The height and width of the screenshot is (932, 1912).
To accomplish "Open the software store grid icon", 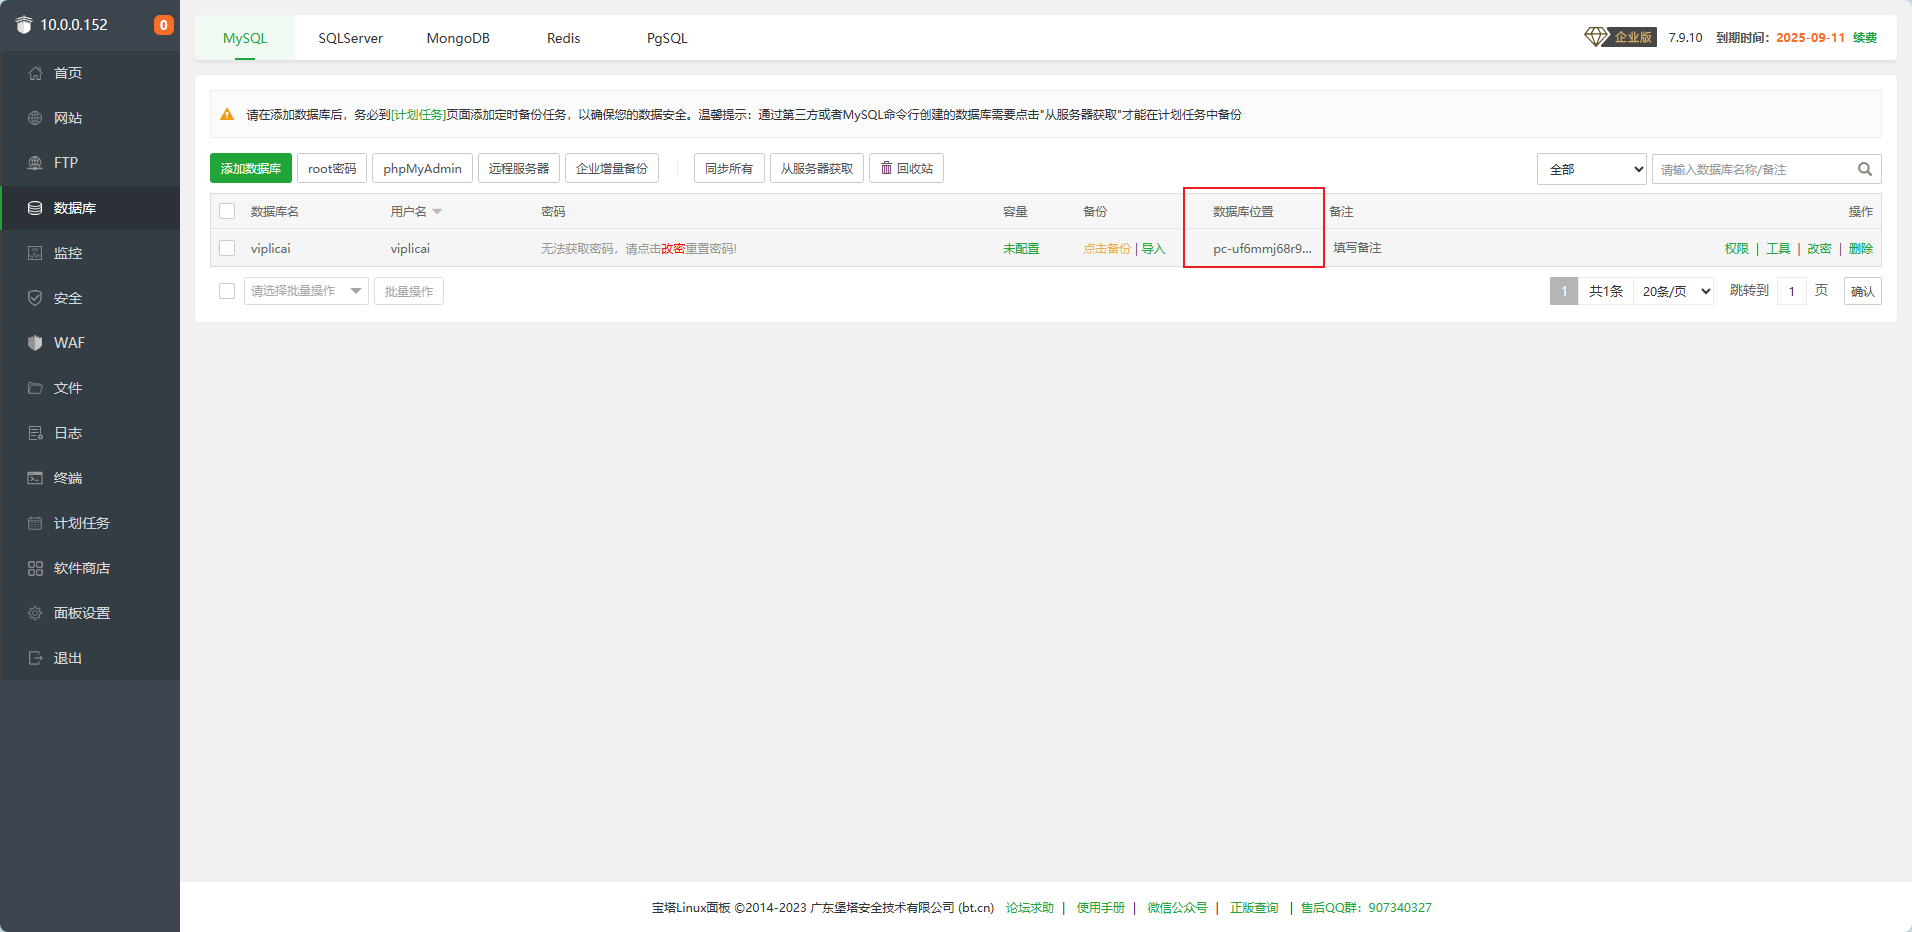I will [x=35, y=568].
